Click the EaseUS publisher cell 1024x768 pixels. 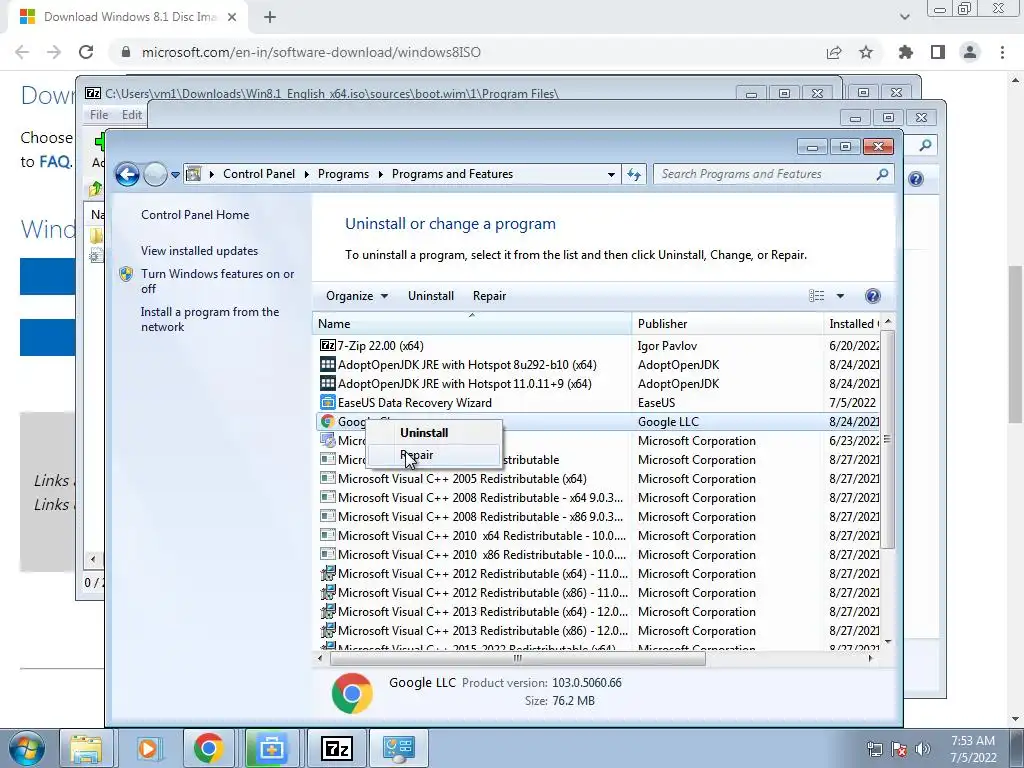point(656,403)
